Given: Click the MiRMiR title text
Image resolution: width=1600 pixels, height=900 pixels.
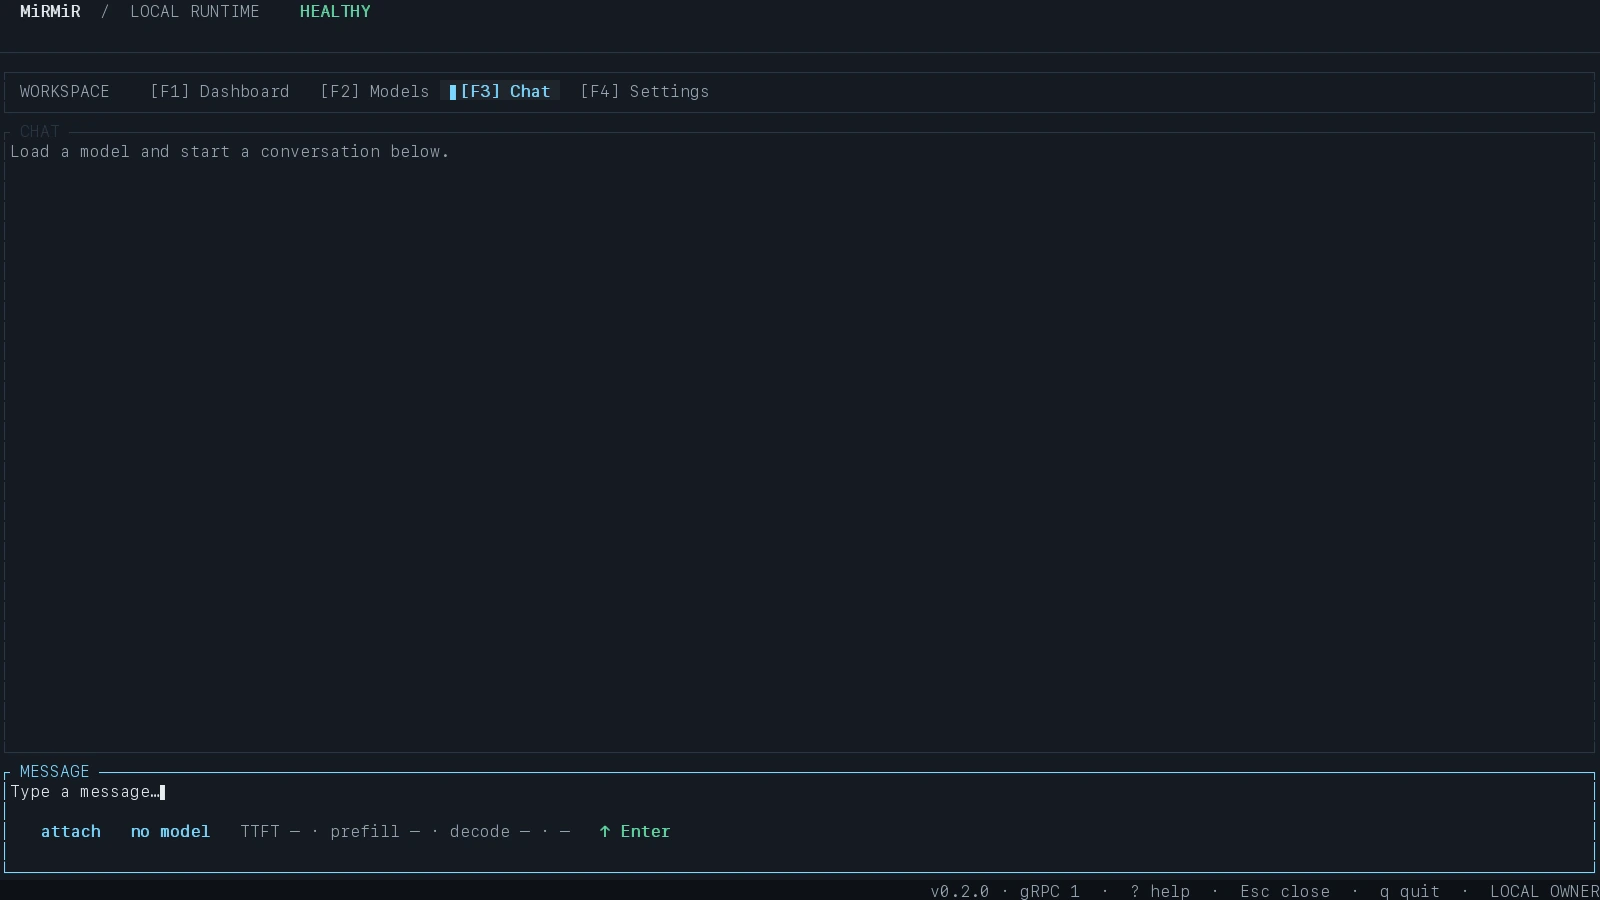Looking at the screenshot, I should click(x=50, y=11).
